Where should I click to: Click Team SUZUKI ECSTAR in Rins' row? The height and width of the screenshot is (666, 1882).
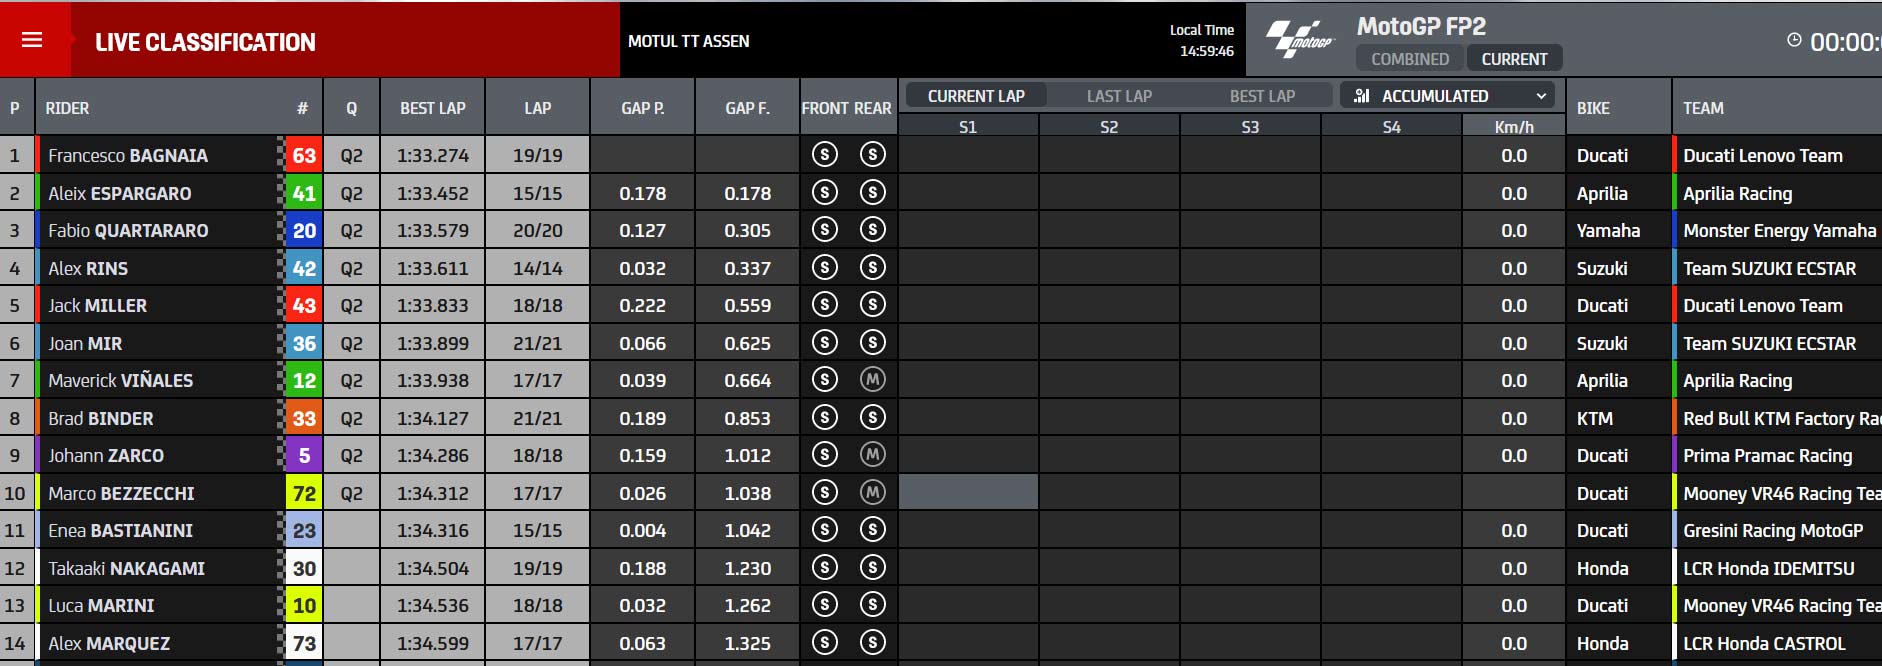coord(1769,268)
